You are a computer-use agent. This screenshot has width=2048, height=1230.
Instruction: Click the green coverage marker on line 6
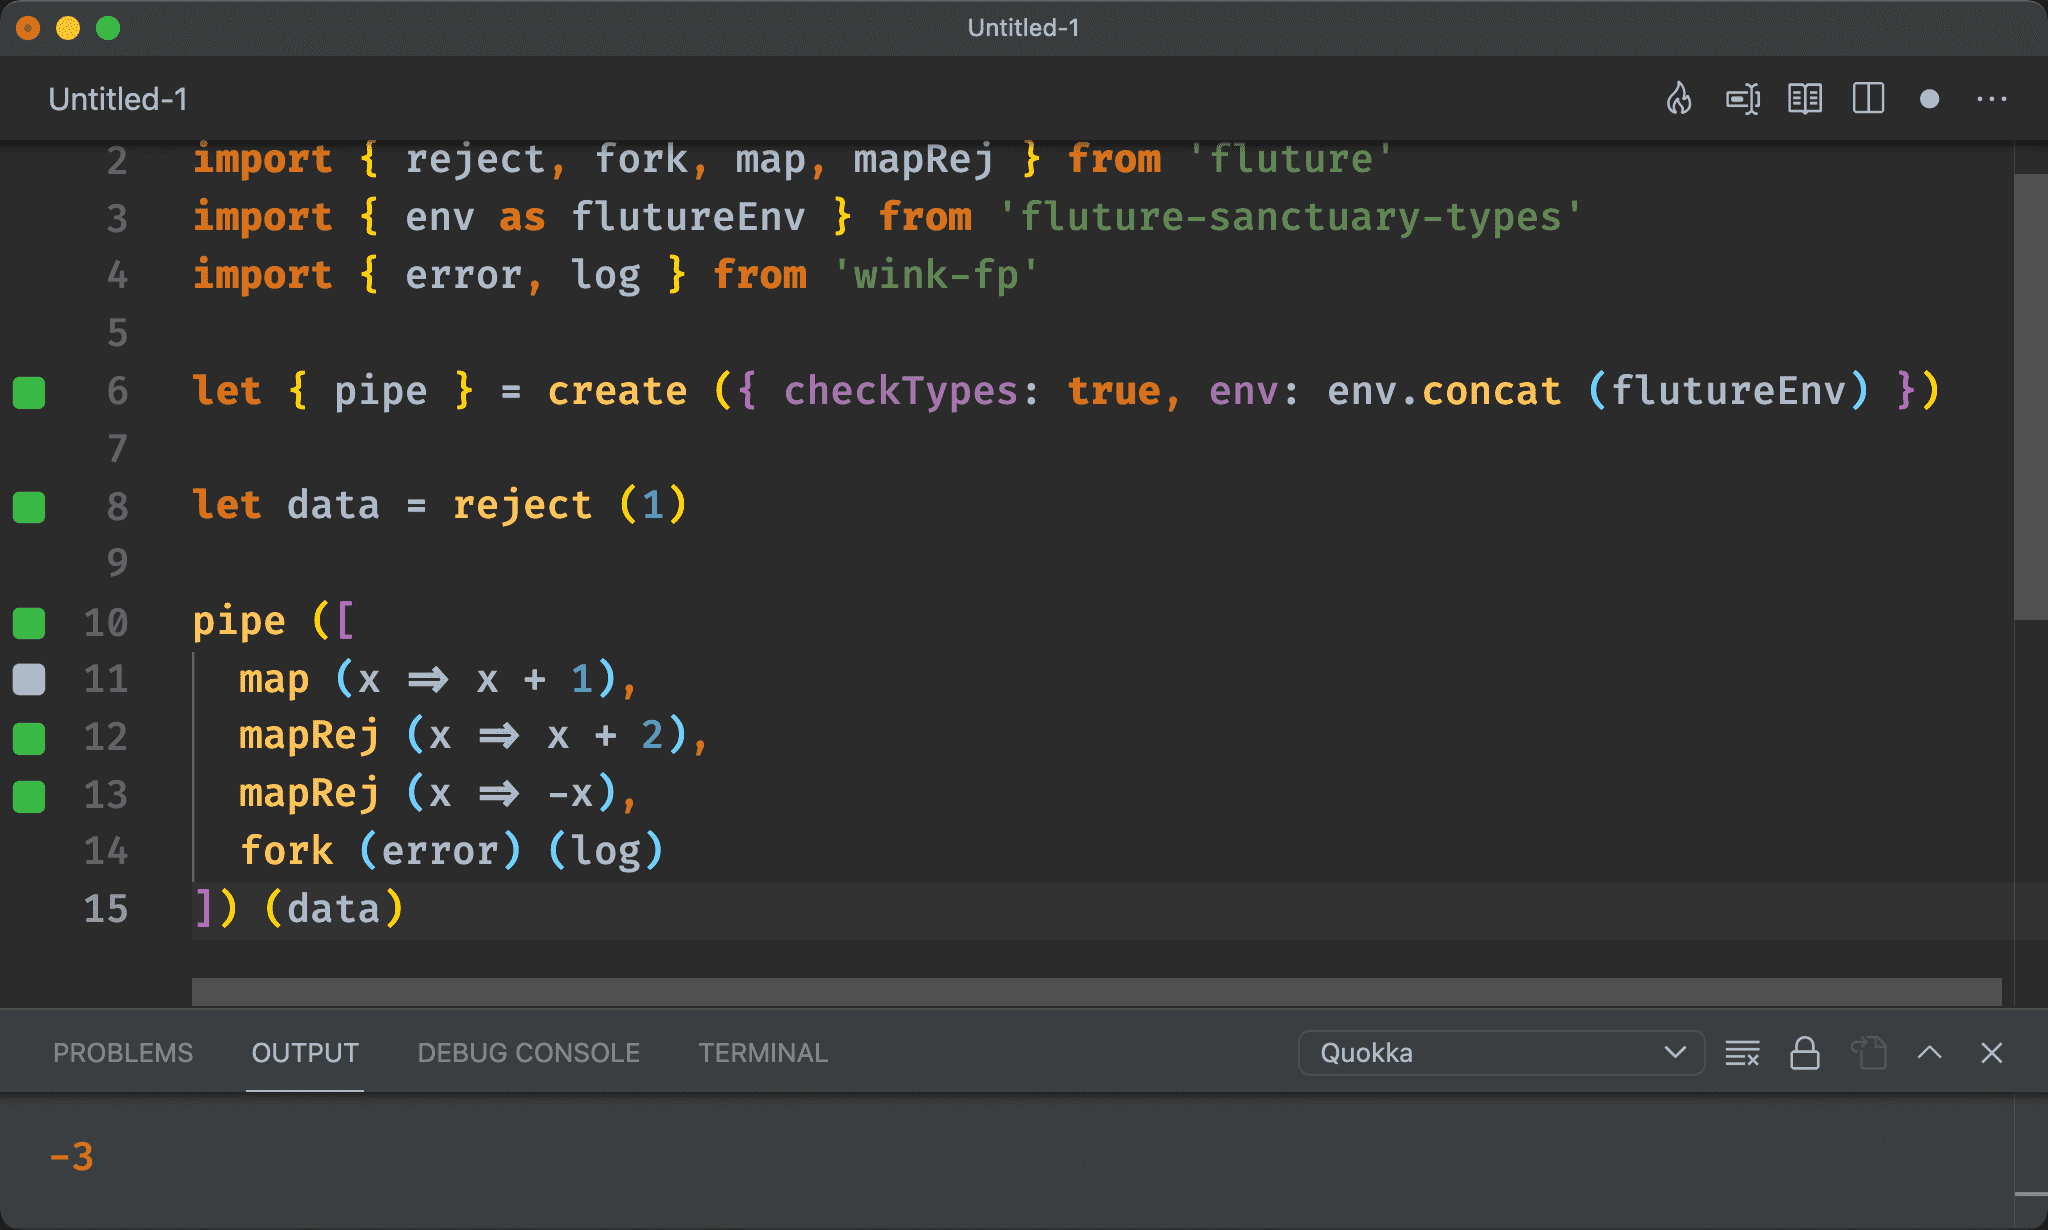pyautogui.click(x=29, y=392)
